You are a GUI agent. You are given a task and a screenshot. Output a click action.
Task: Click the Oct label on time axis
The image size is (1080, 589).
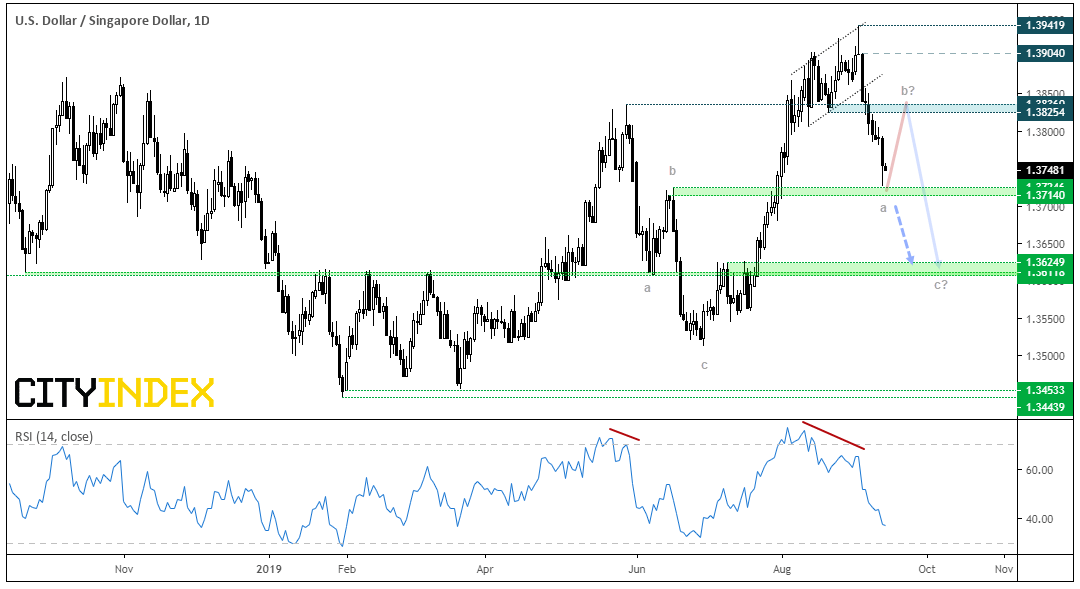[x=927, y=569]
